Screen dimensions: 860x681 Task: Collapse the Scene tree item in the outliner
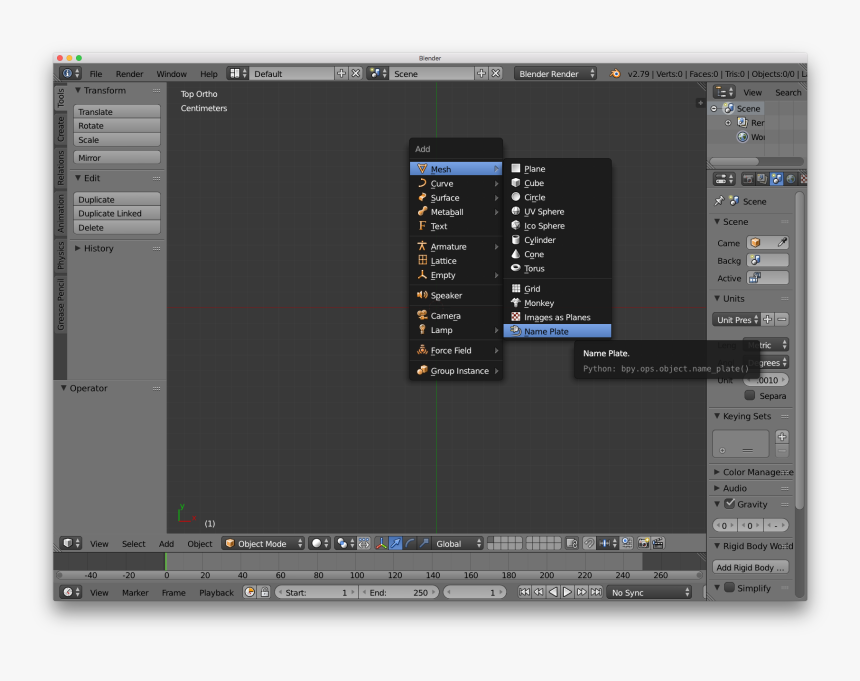tap(714, 109)
